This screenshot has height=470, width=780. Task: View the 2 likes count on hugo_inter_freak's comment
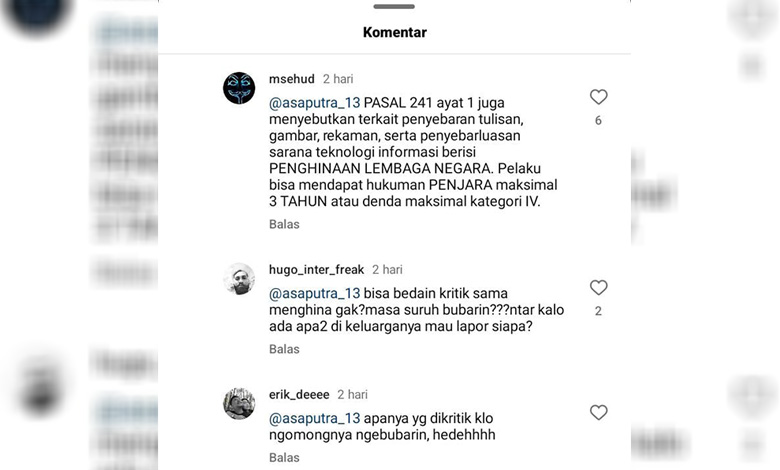(598, 311)
